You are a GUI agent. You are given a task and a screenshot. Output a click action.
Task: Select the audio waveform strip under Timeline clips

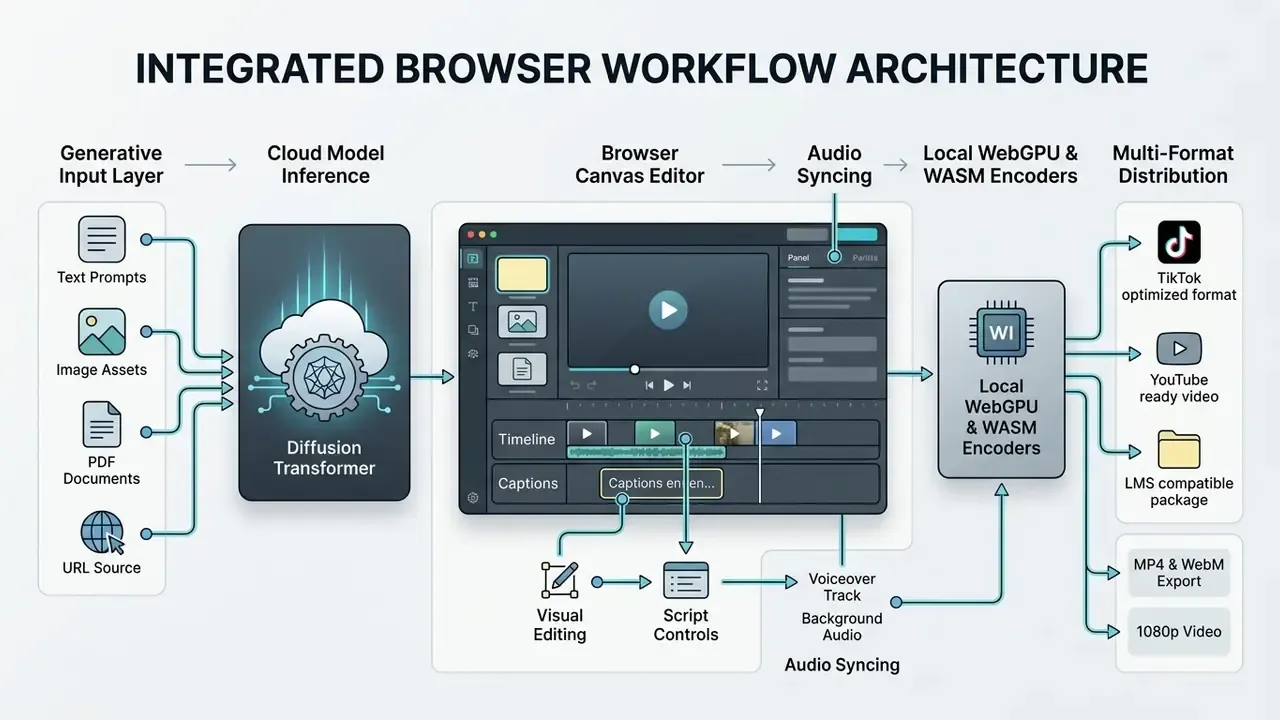point(647,452)
